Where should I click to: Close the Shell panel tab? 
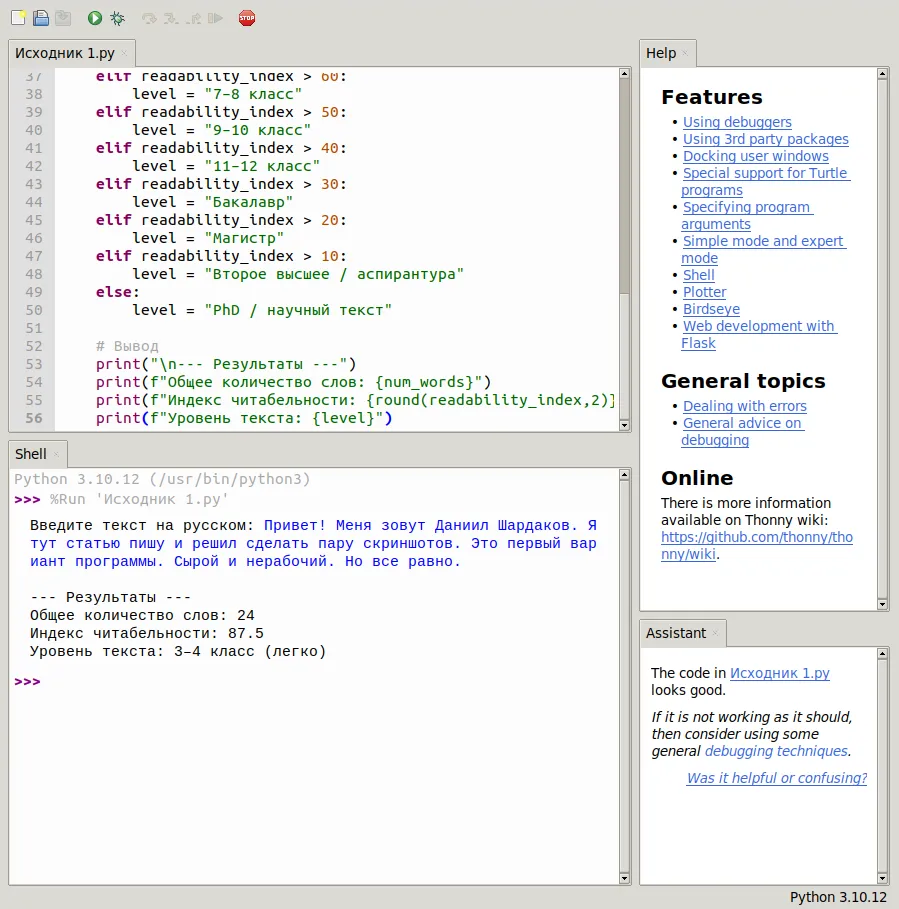pyautogui.click(x=56, y=454)
